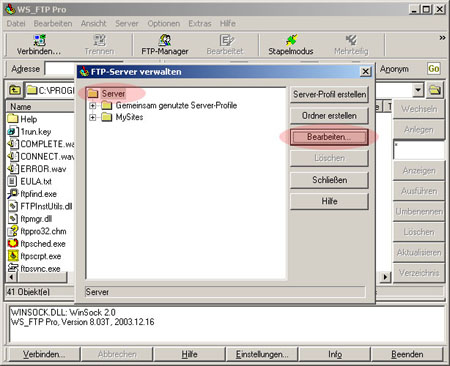Viewport: 450px width, 366px height.
Task: Open the FTP-Manager toolbar icon
Action: 165,40
